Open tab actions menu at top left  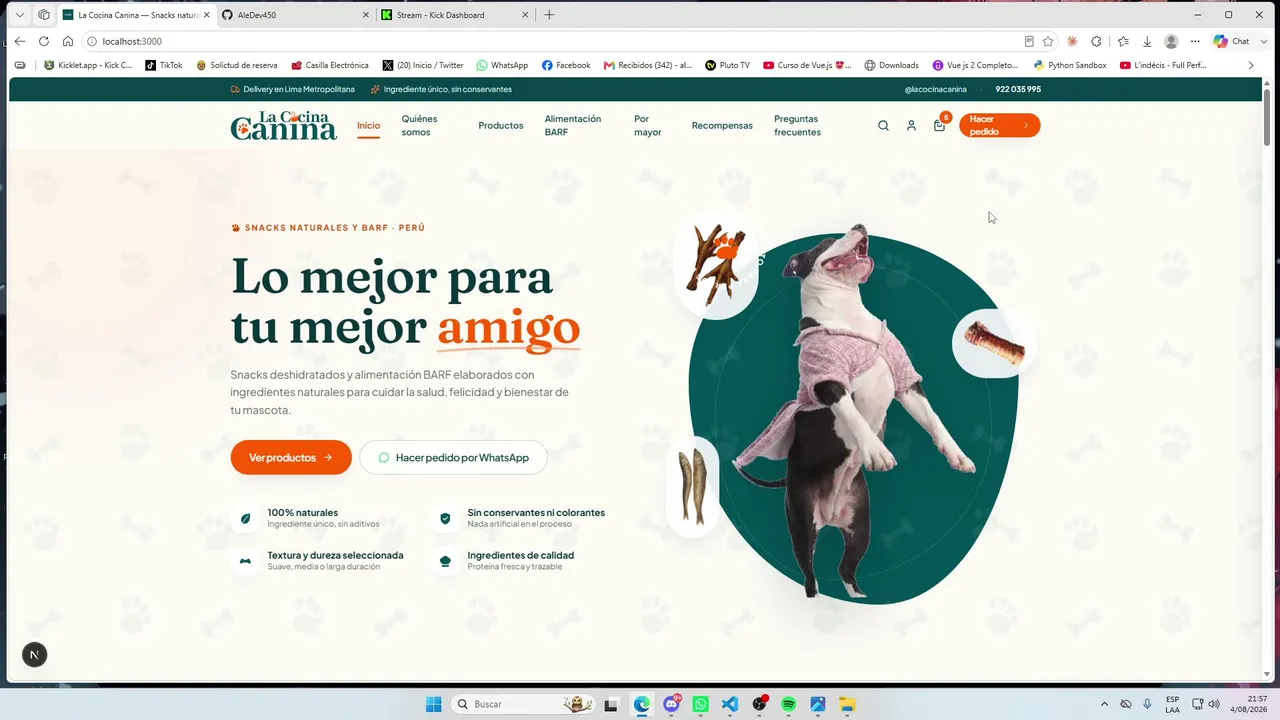[x=19, y=15]
